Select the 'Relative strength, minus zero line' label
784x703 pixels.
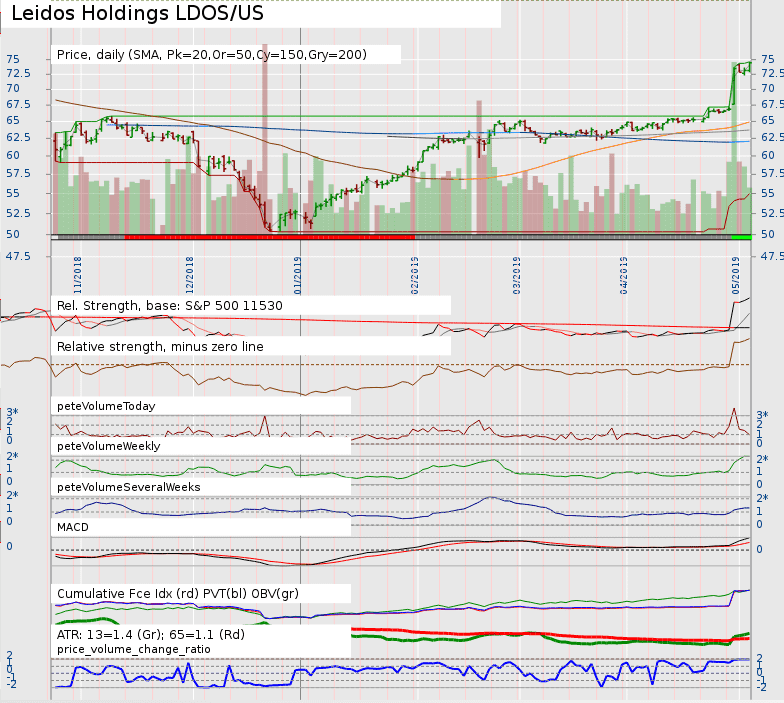point(160,346)
